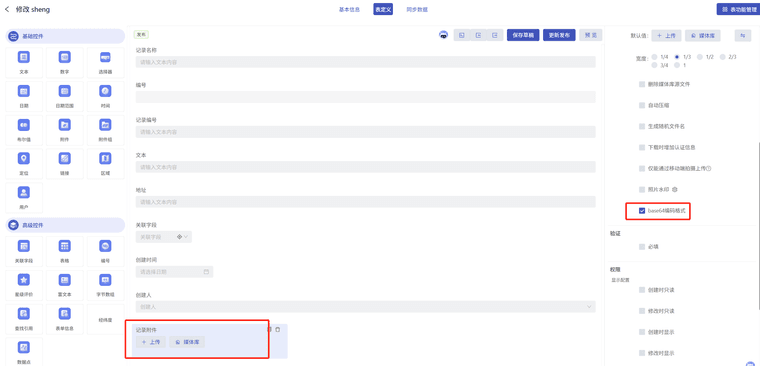
Task: Select the 字节数组 byte array control
Action: coord(106,286)
